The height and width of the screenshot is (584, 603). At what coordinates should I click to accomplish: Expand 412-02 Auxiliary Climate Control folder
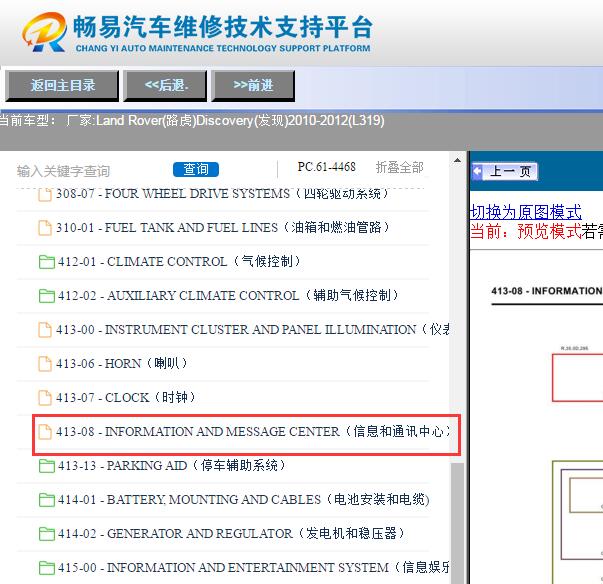coord(228,295)
